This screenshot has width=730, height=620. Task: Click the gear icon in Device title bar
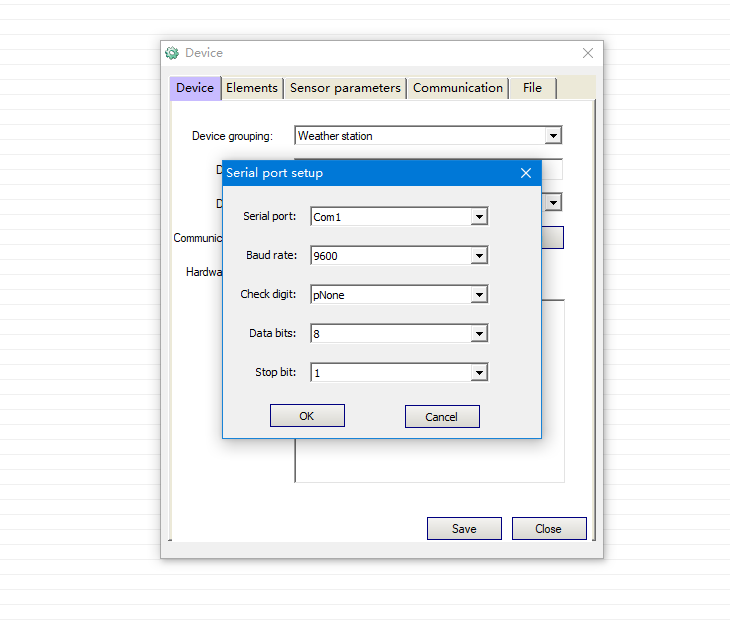(x=172, y=53)
